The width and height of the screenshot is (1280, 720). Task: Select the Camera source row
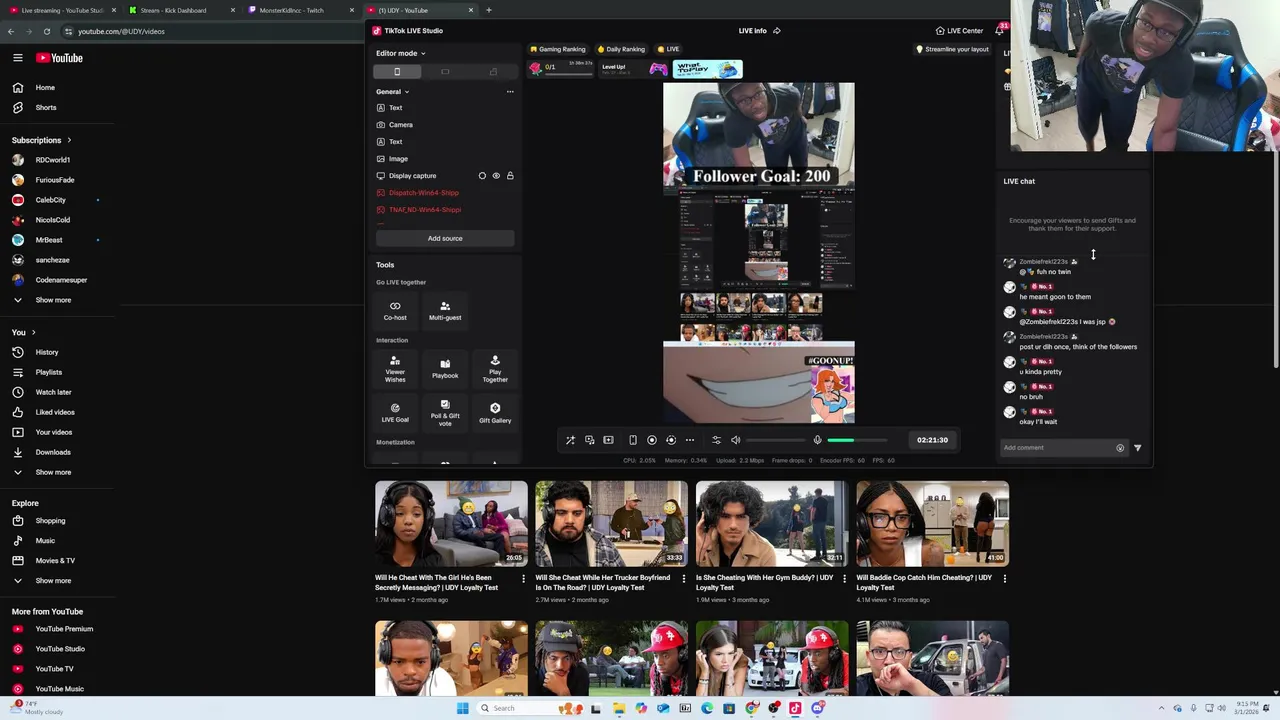click(445, 125)
